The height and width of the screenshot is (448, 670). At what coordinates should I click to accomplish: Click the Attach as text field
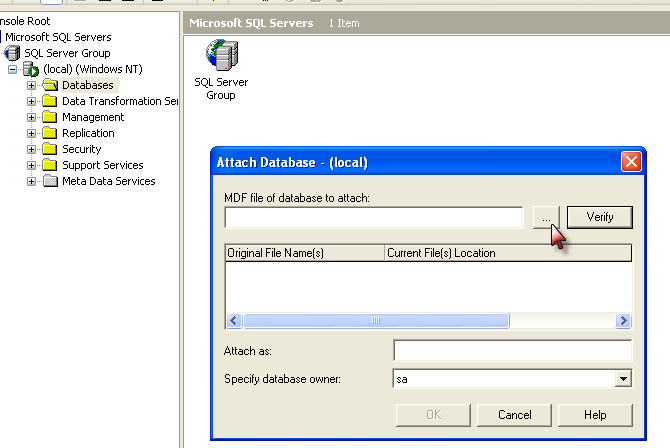click(512, 351)
